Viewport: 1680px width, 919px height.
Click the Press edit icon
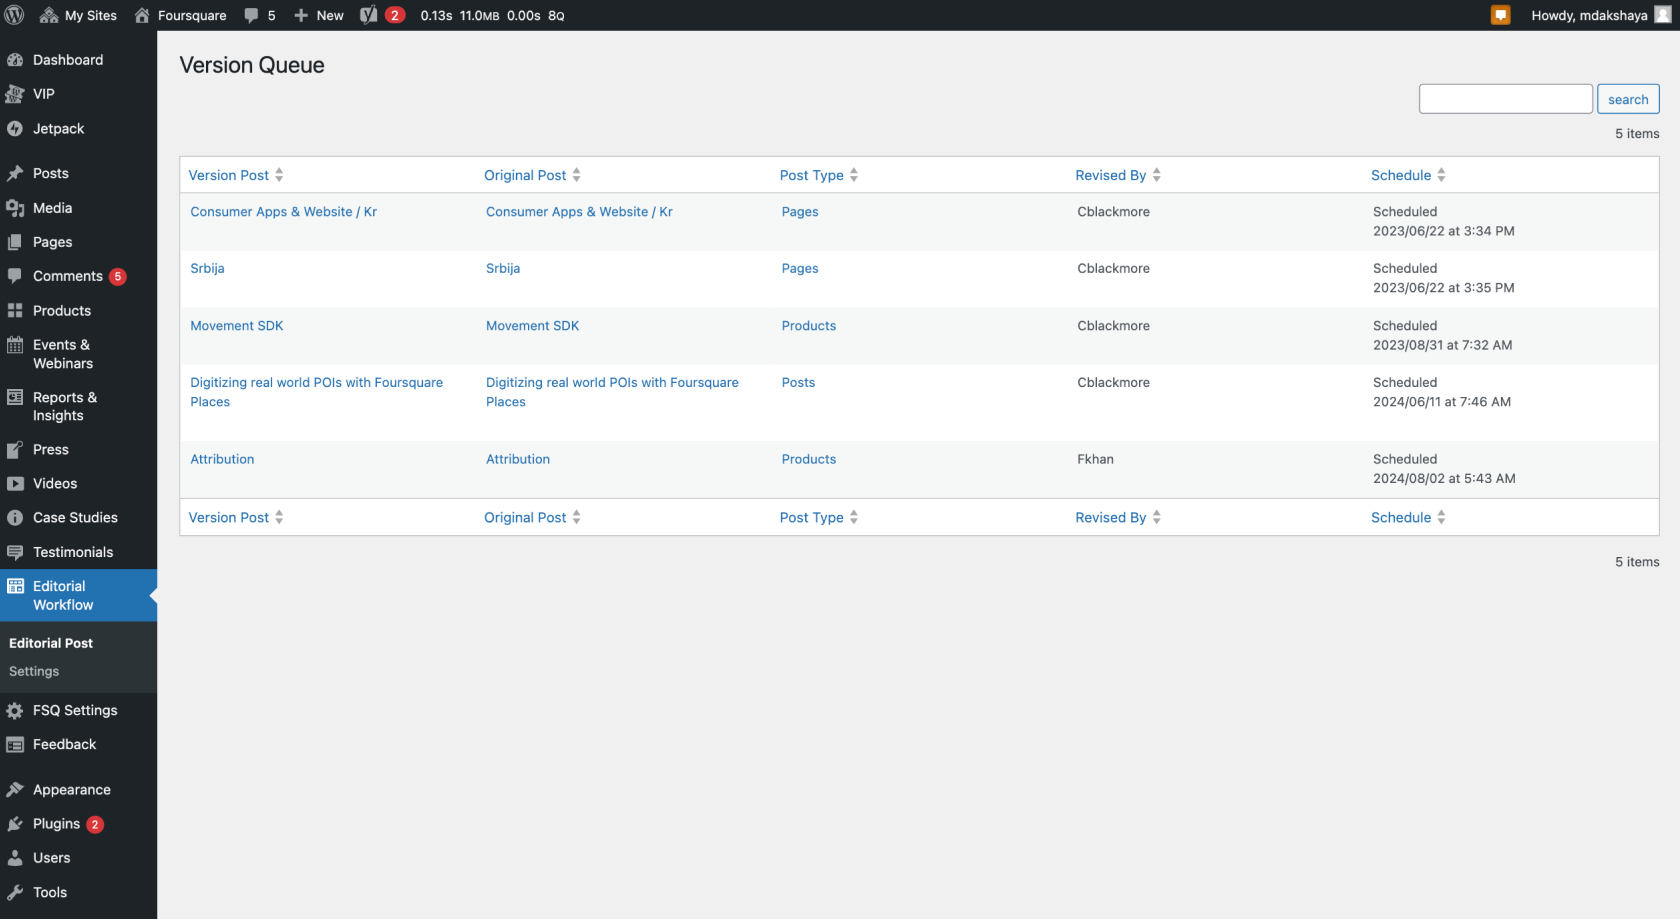[x=15, y=450]
